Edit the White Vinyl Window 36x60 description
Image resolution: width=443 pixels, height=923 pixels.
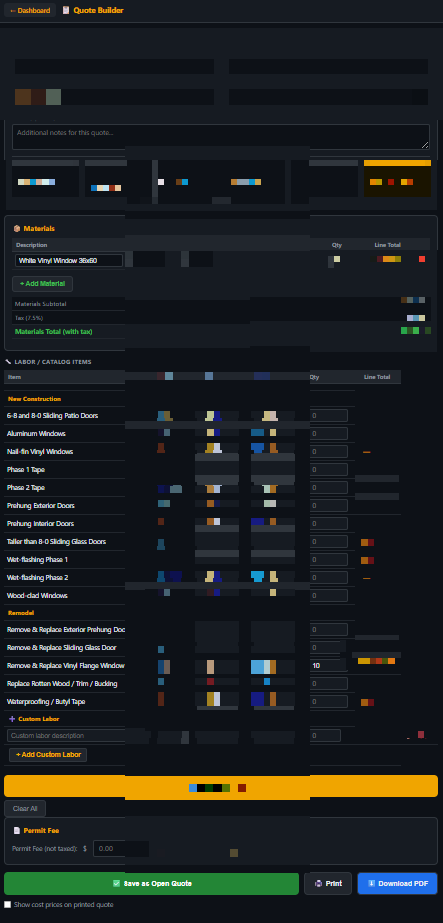click(x=69, y=260)
